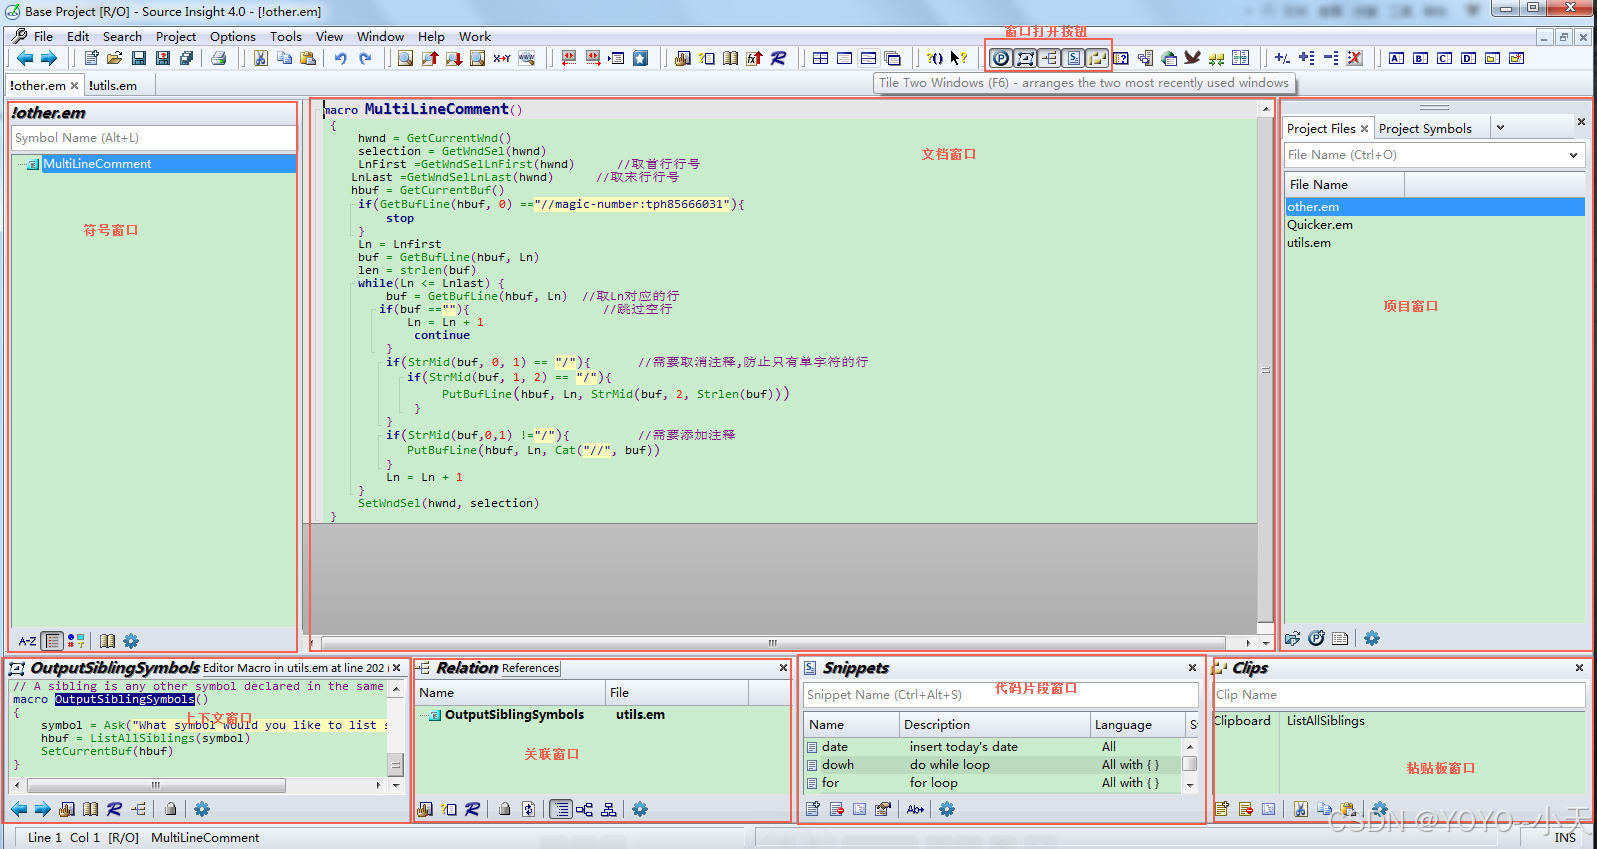Close the !other.em document tab
Screen dimensions: 1597x849
pyautogui.click(x=74, y=85)
